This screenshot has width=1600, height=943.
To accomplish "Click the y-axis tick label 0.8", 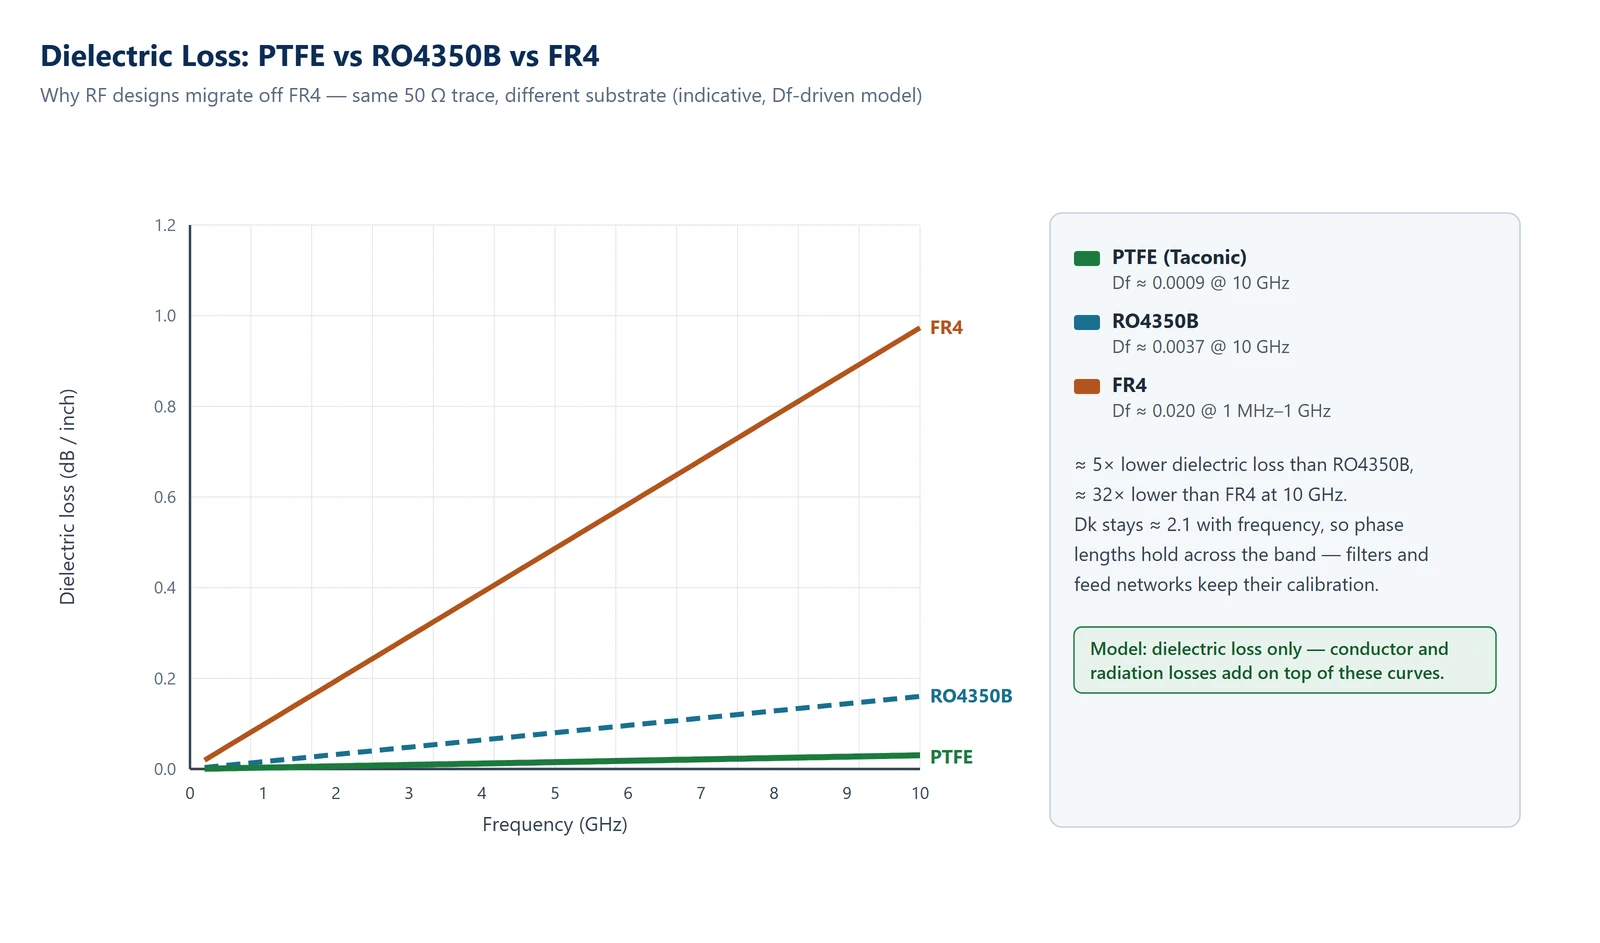I will pyautogui.click(x=165, y=407).
